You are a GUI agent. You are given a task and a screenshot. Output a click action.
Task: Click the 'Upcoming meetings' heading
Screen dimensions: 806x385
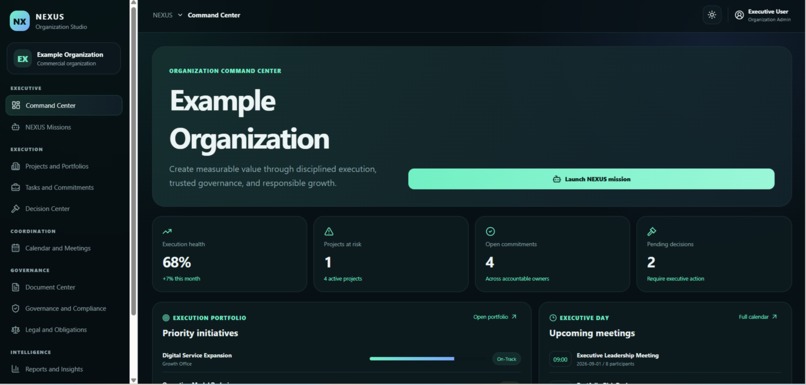tap(592, 333)
